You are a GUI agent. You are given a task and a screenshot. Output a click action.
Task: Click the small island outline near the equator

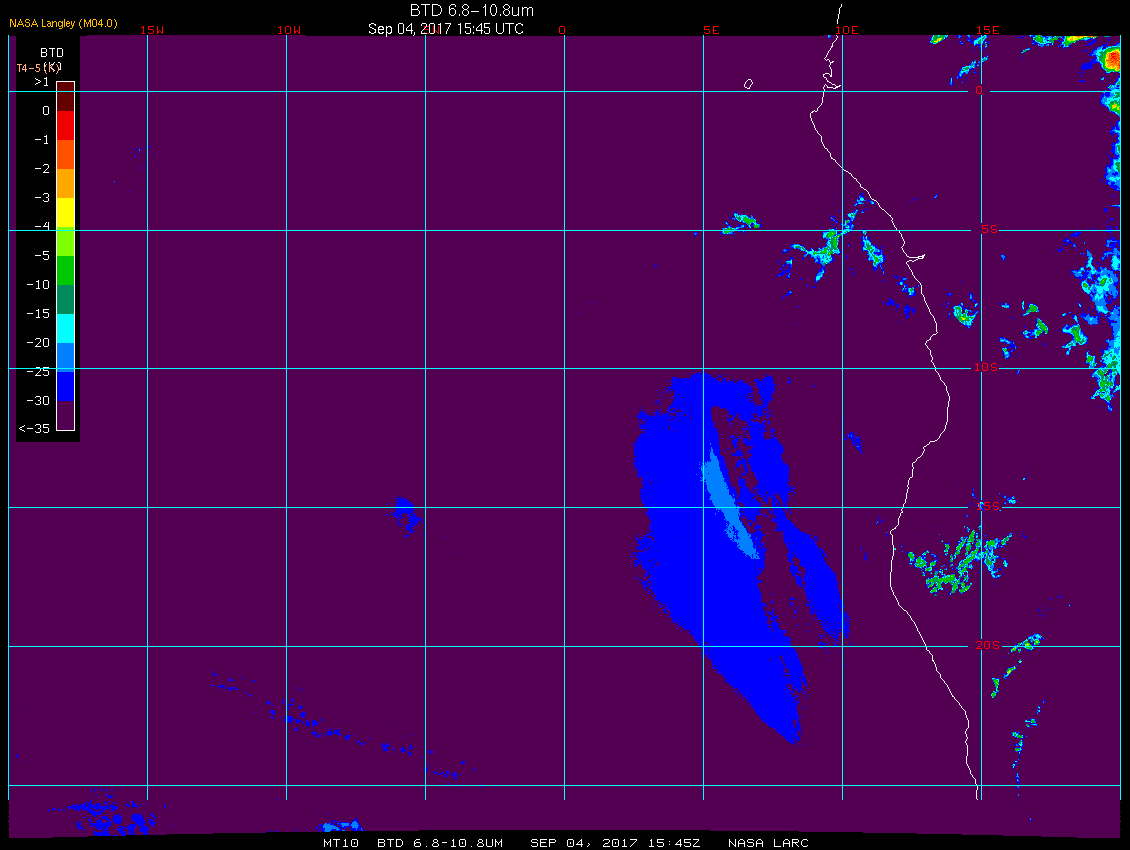pyautogui.click(x=748, y=84)
